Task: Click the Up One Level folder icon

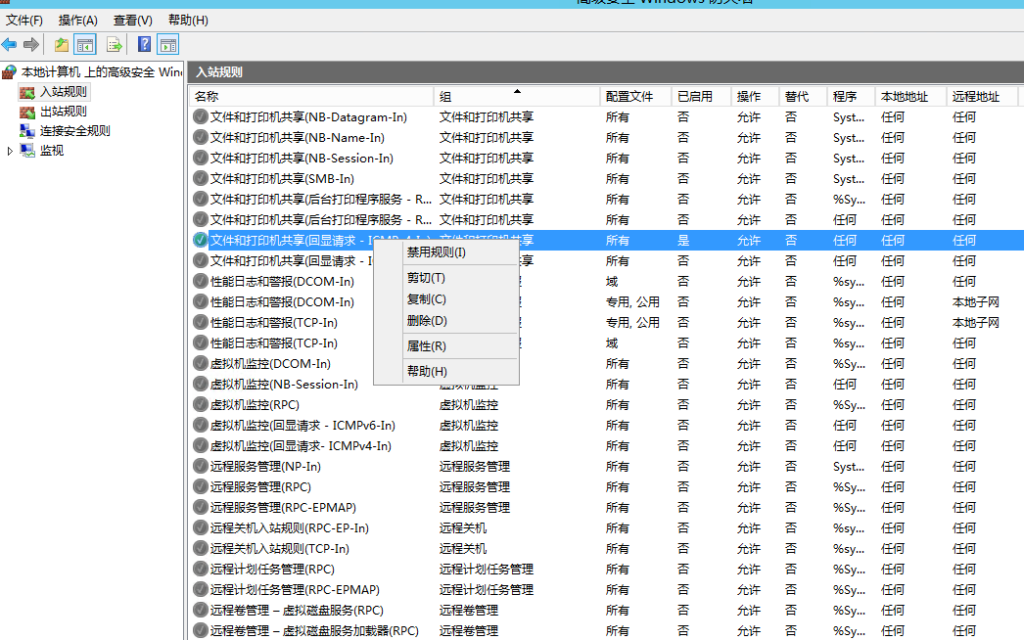Action: [x=62, y=44]
